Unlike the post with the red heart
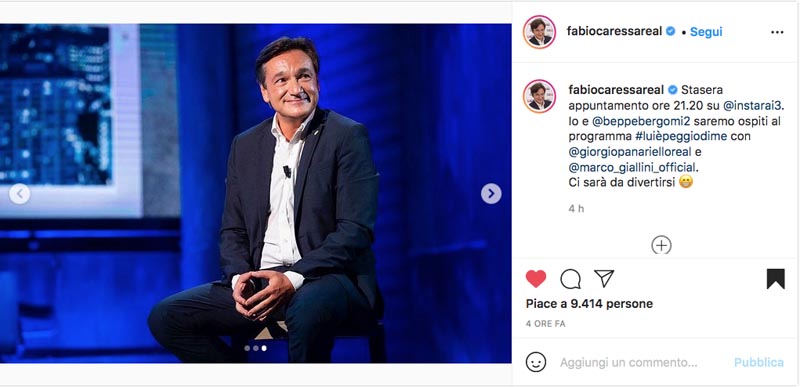Image resolution: width=800 pixels, height=387 pixels. point(536,279)
